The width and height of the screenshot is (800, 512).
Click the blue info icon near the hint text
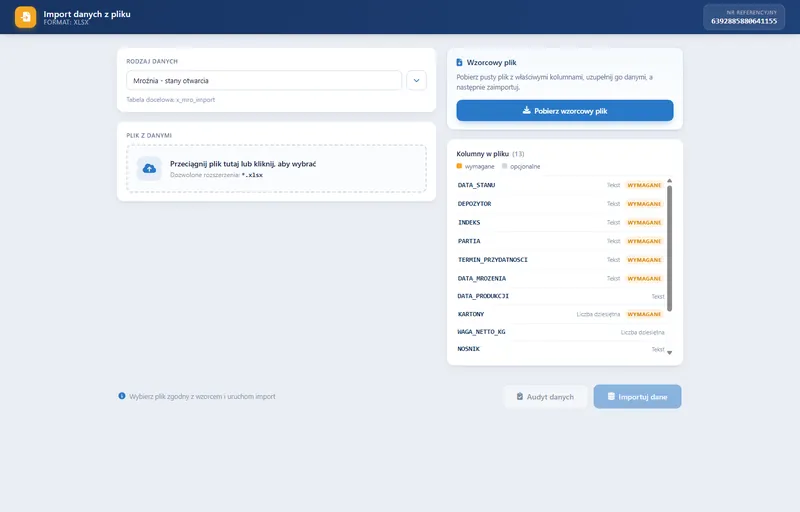click(122, 396)
